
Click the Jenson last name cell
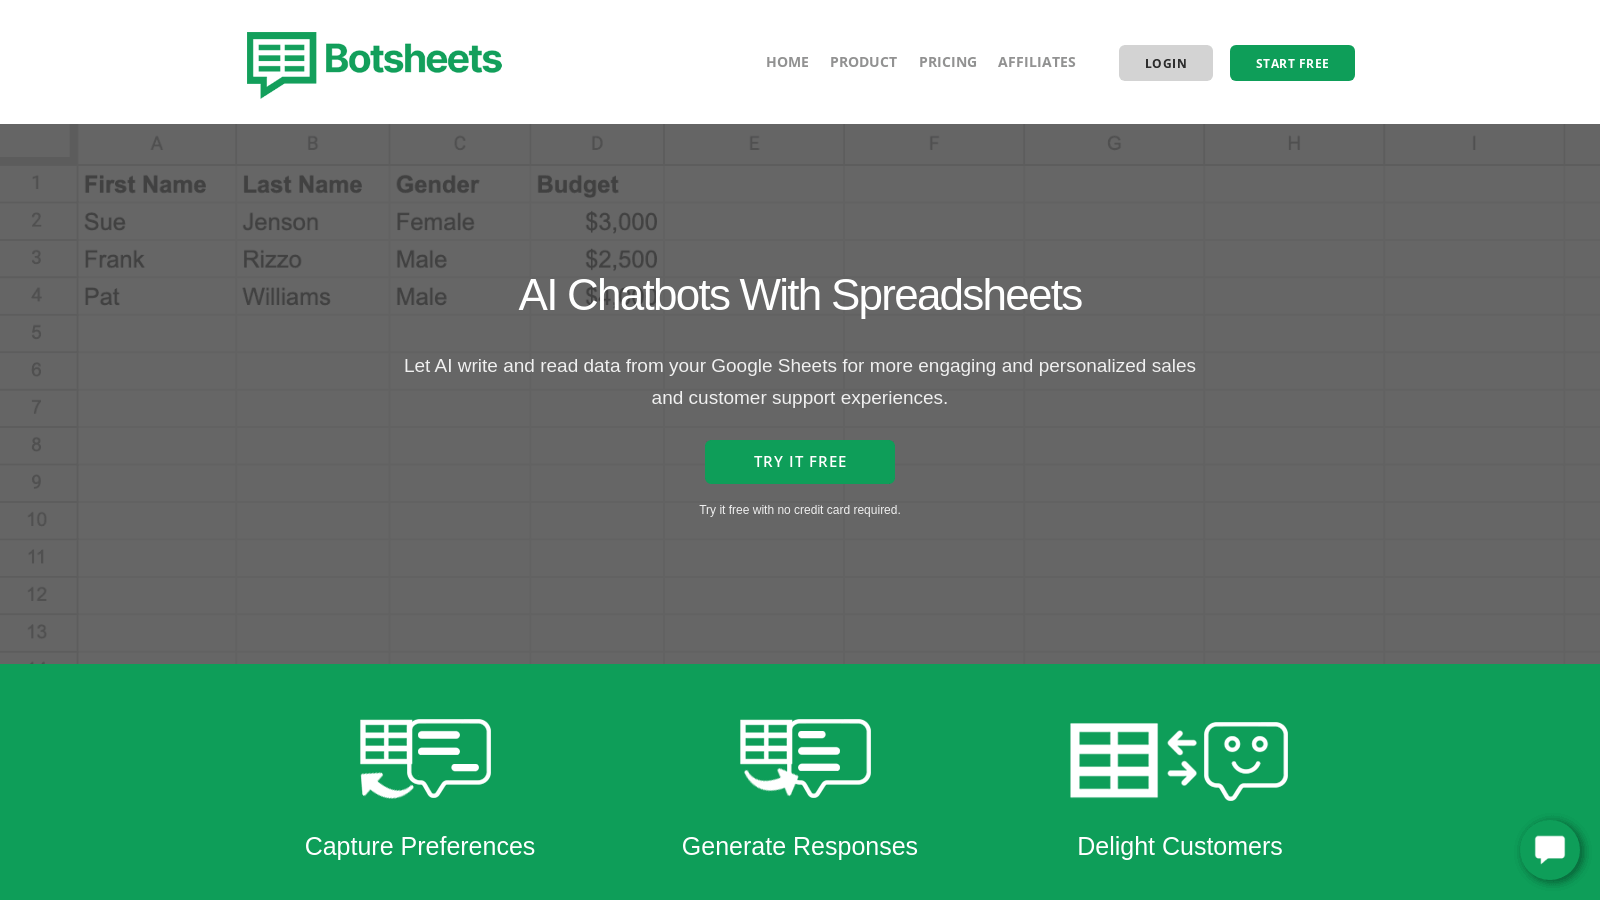(312, 222)
